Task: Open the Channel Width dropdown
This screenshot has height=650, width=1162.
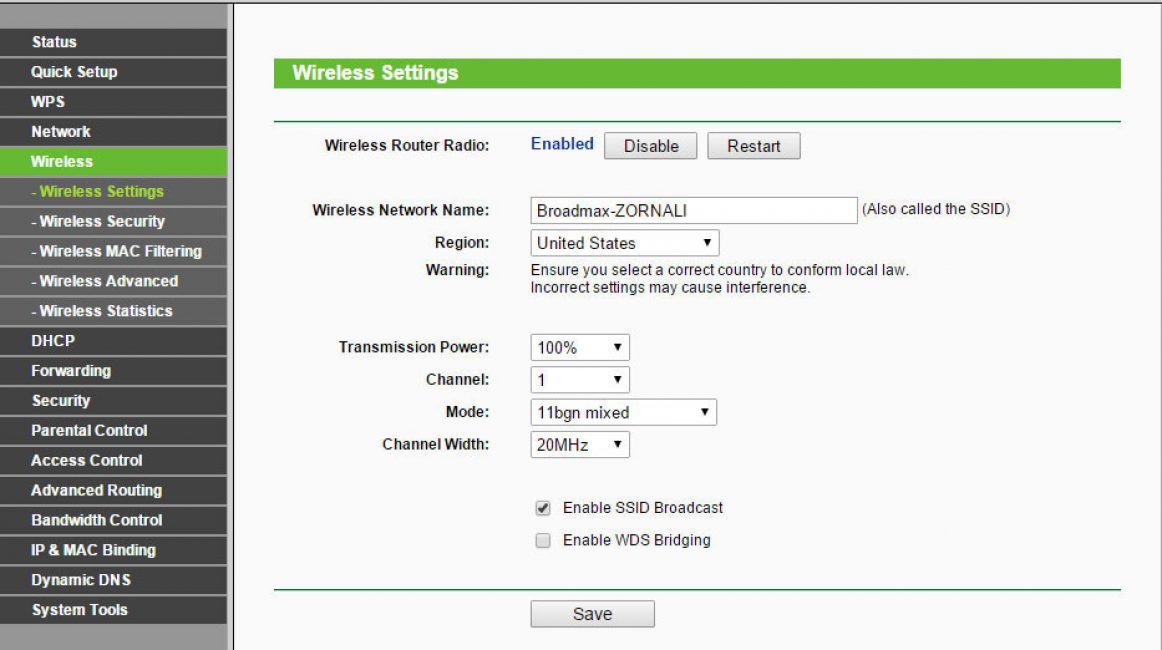Action: click(x=580, y=445)
